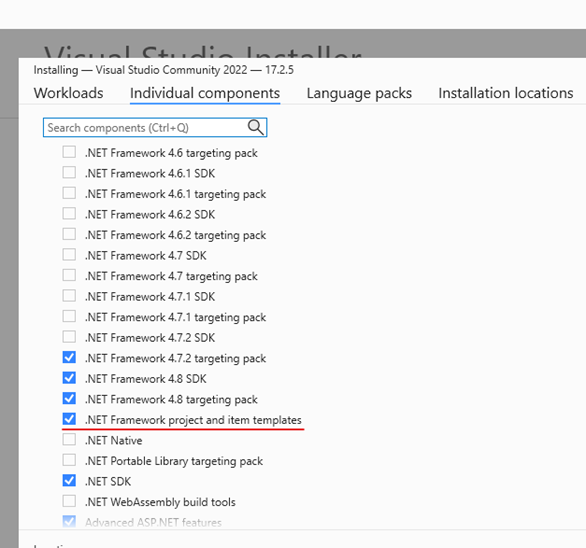
Task: Click the '.NET Native' label text
Action: pyautogui.click(x=114, y=440)
